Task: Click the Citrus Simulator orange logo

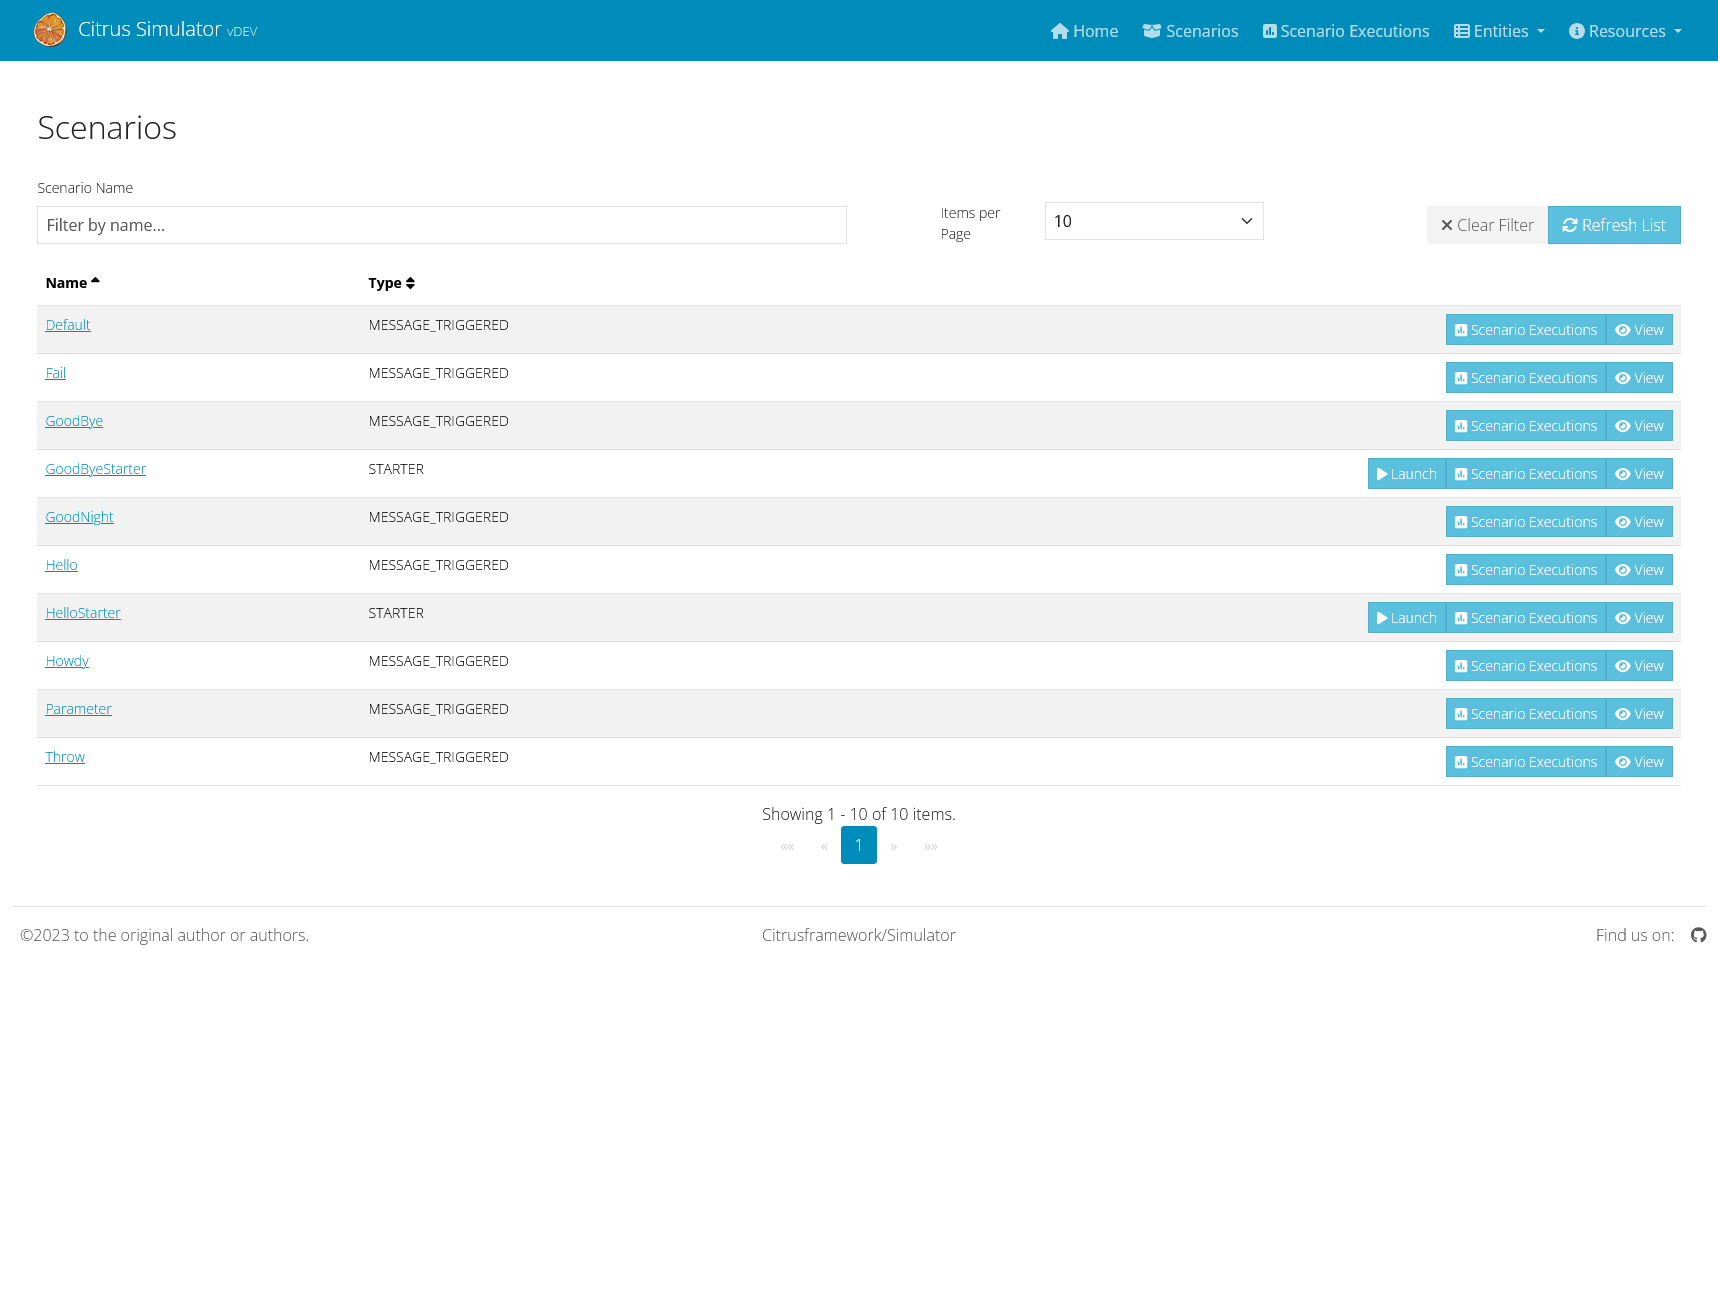Action: tap(50, 30)
